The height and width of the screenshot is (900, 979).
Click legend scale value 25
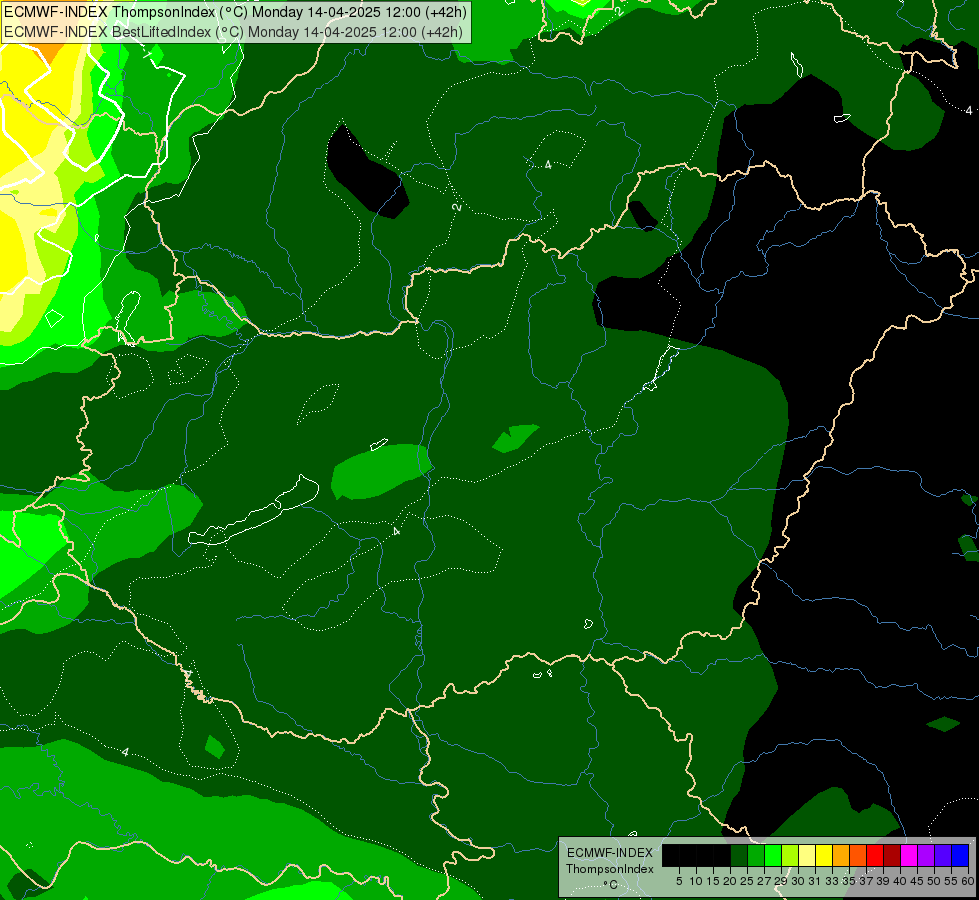[747, 881]
